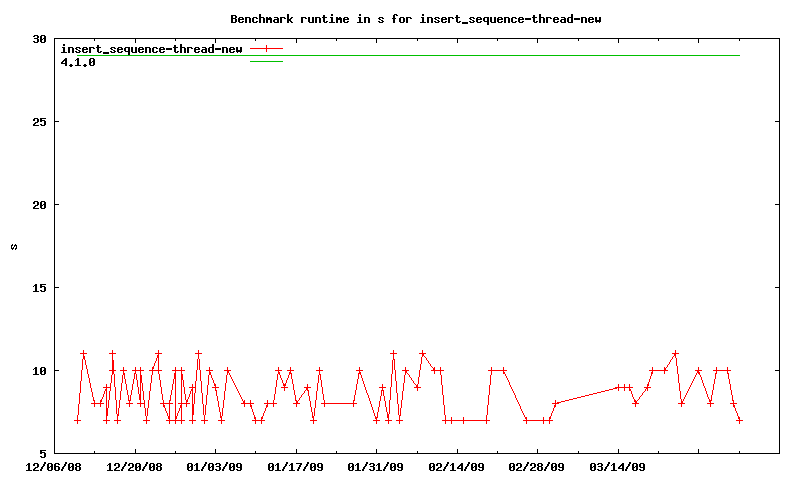Click the x-axis date 12/20/08

pyautogui.click(x=135, y=466)
